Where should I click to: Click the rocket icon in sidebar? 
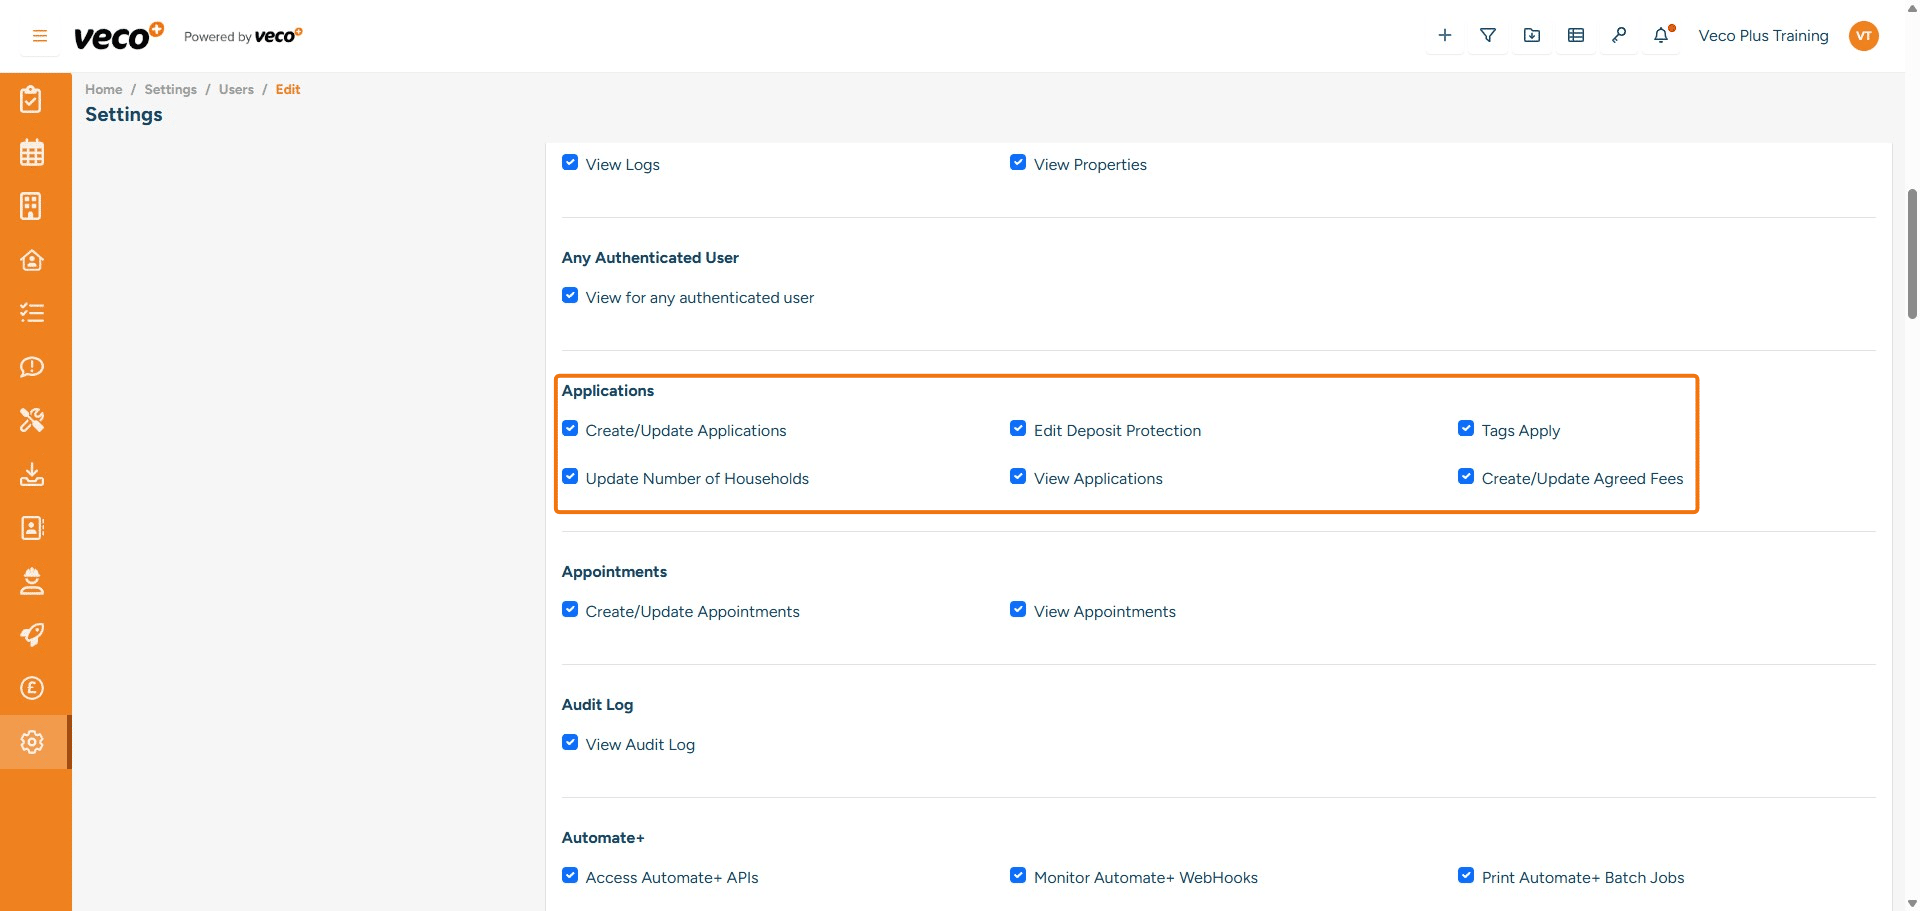[32, 635]
